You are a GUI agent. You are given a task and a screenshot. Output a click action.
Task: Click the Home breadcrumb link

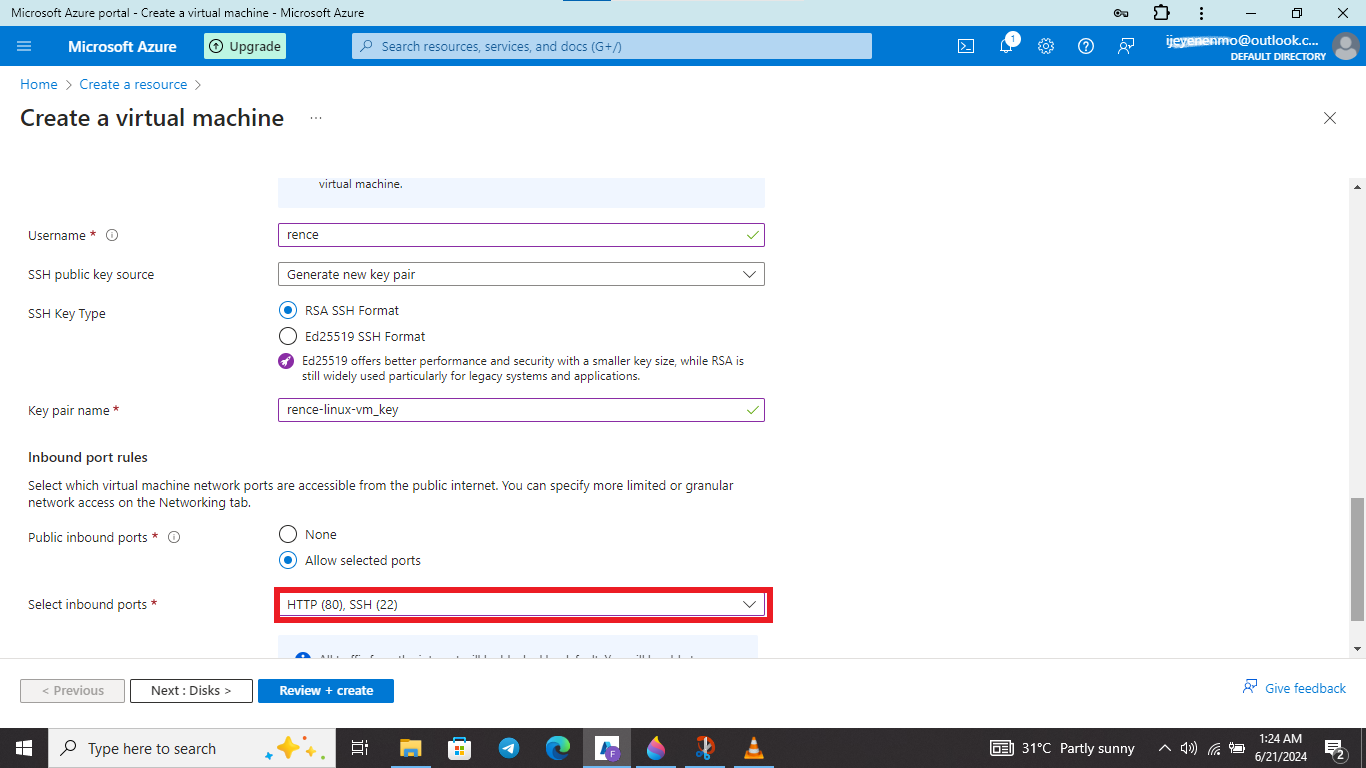[x=39, y=84]
